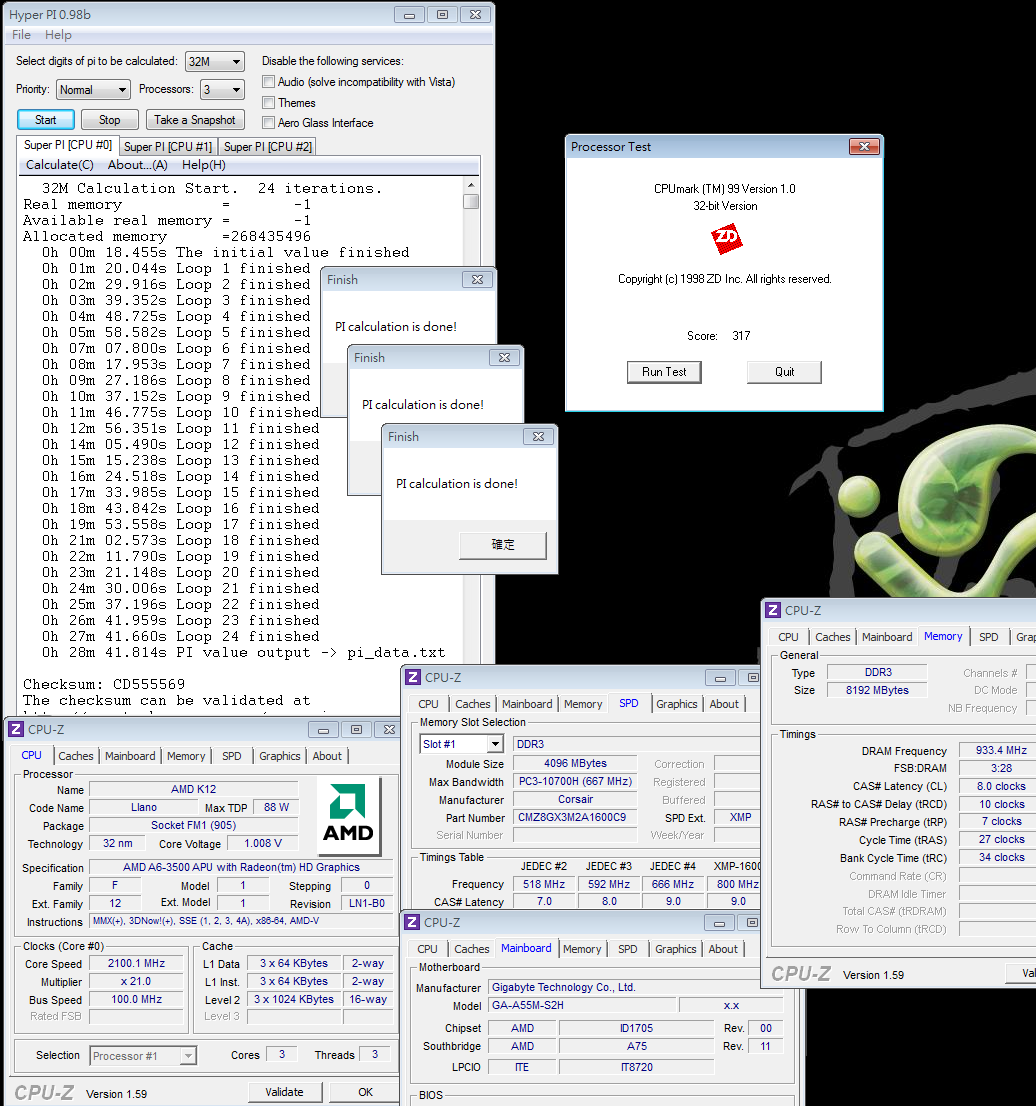Open CPU tab in CPU-Z Memory window
Viewport: 1036px width, 1106px height.
[x=788, y=637]
